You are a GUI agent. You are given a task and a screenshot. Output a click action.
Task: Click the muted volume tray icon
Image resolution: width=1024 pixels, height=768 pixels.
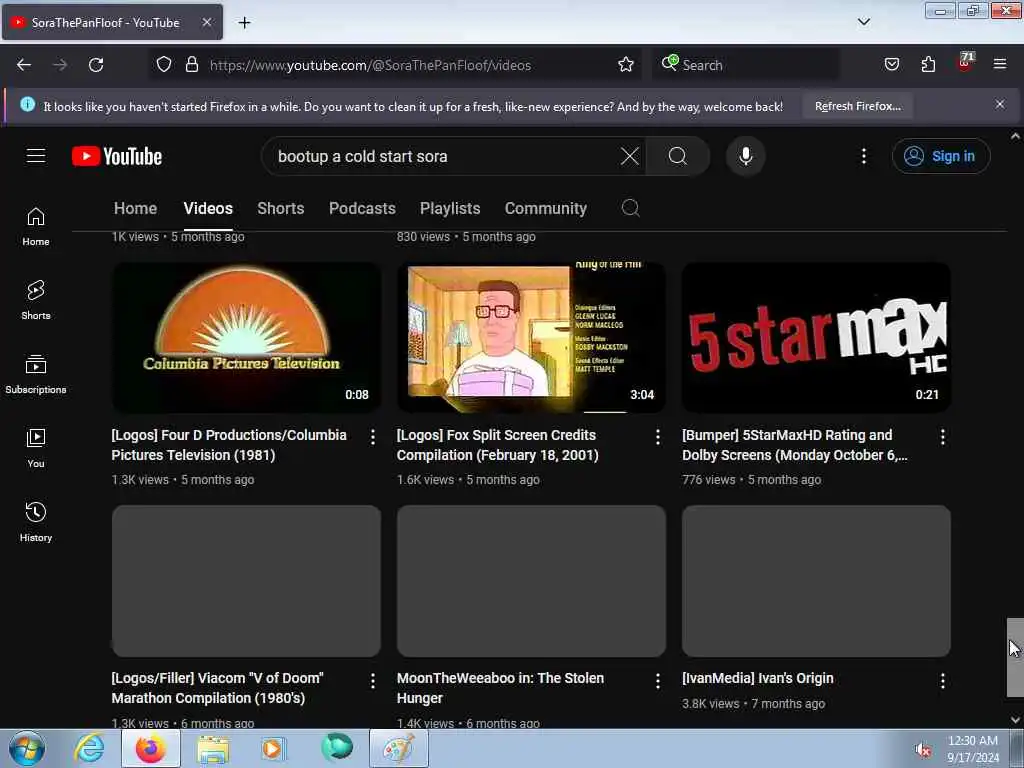[x=922, y=750]
